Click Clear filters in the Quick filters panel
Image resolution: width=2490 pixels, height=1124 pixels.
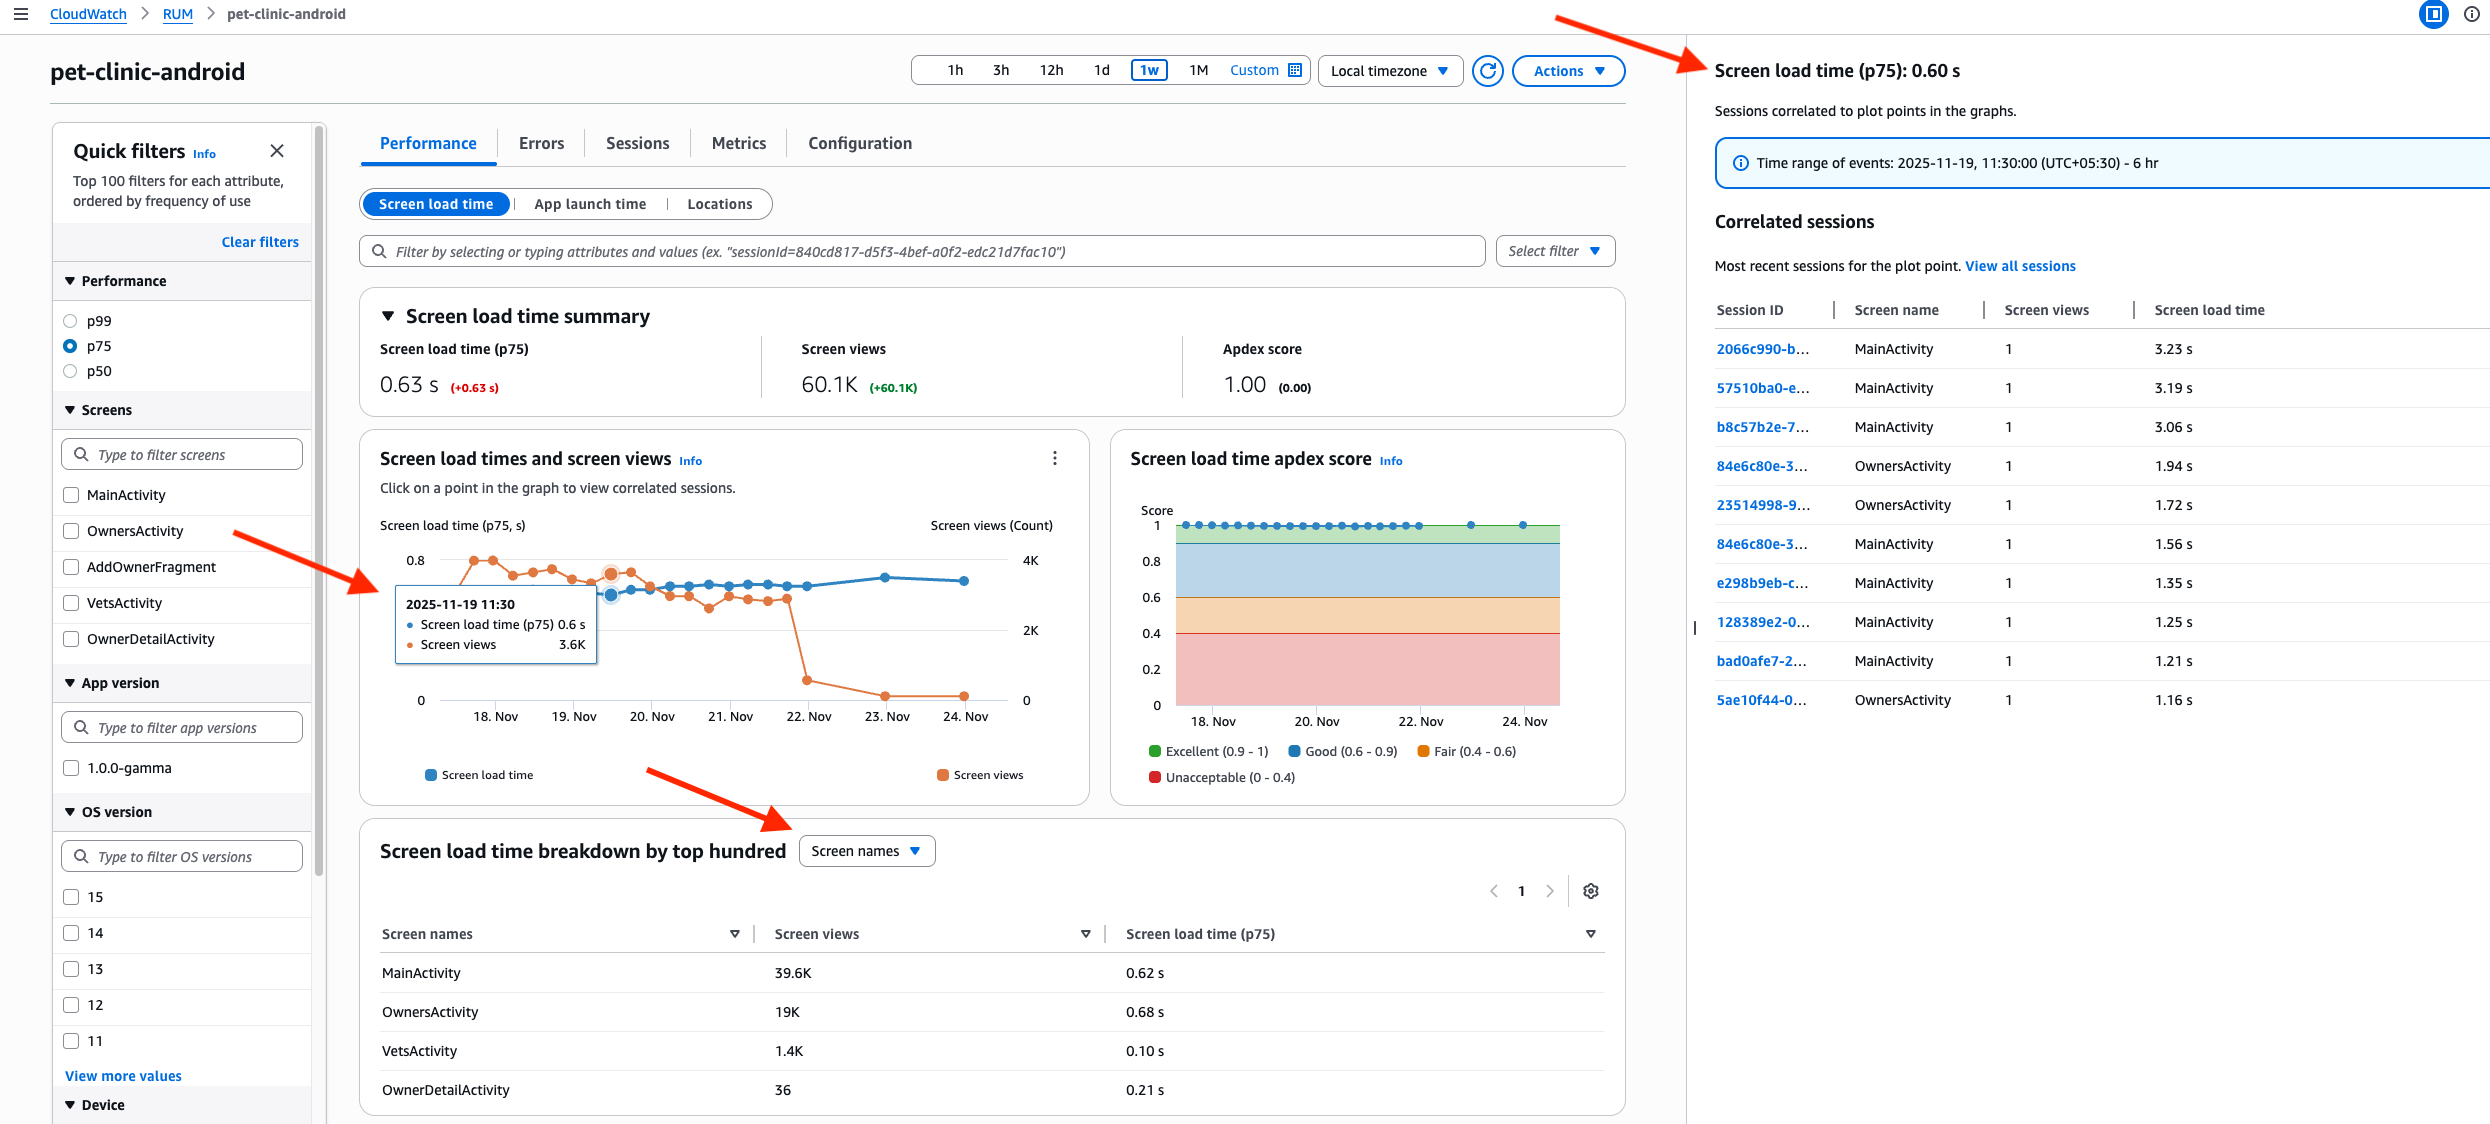coord(259,241)
